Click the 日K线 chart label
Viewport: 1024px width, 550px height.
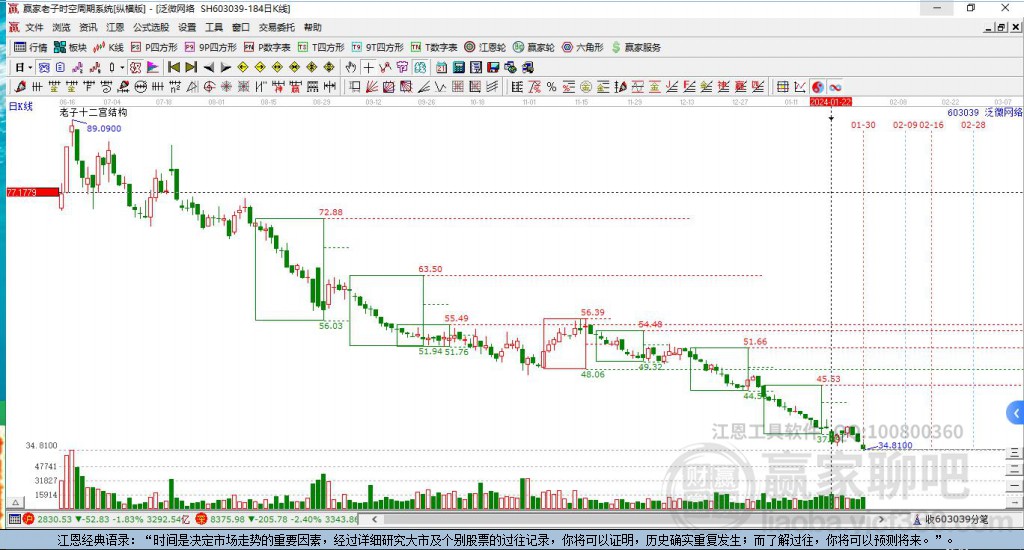[20, 106]
